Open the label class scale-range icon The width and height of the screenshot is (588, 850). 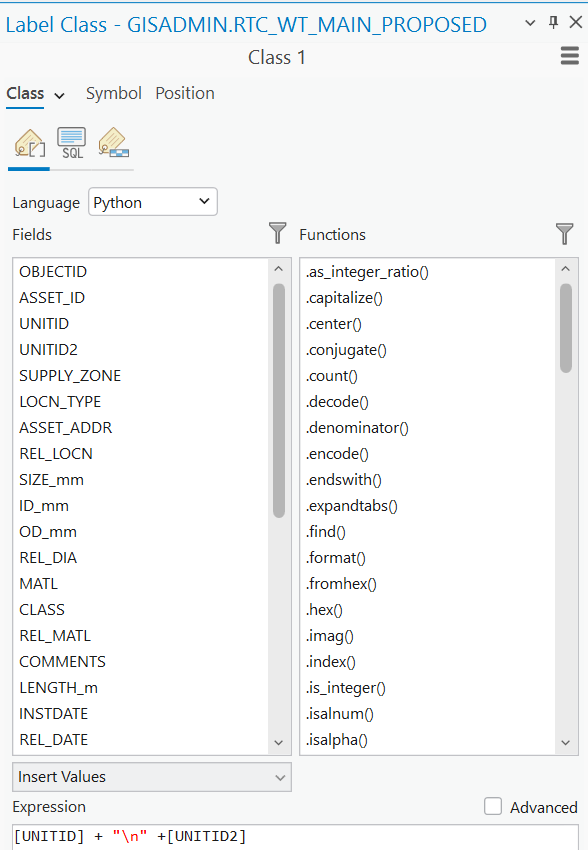click(x=113, y=143)
